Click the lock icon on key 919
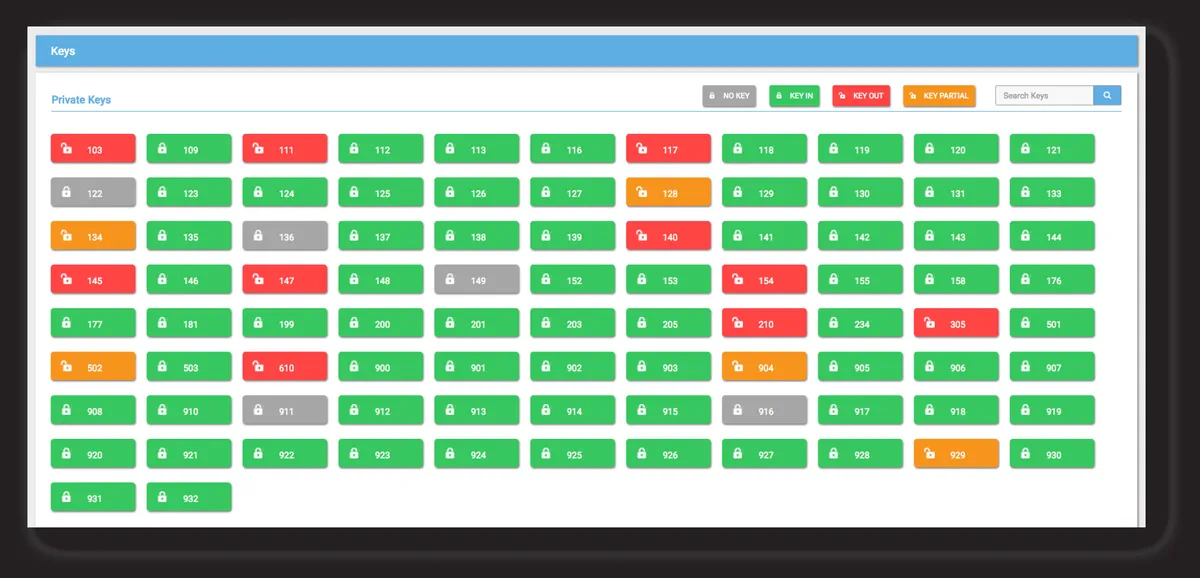 pyautogui.click(x=1025, y=410)
